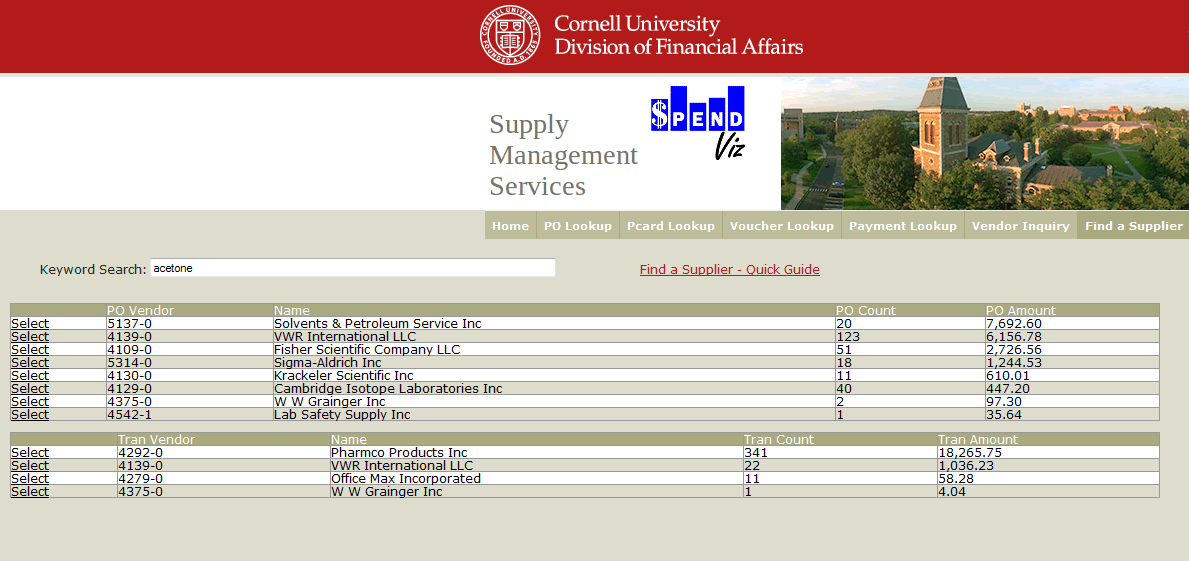Viewport: 1189px width, 561px height.
Task: Select the Pharmco Products Inc row
Action: pyautogui.click(x=30, y=453)
